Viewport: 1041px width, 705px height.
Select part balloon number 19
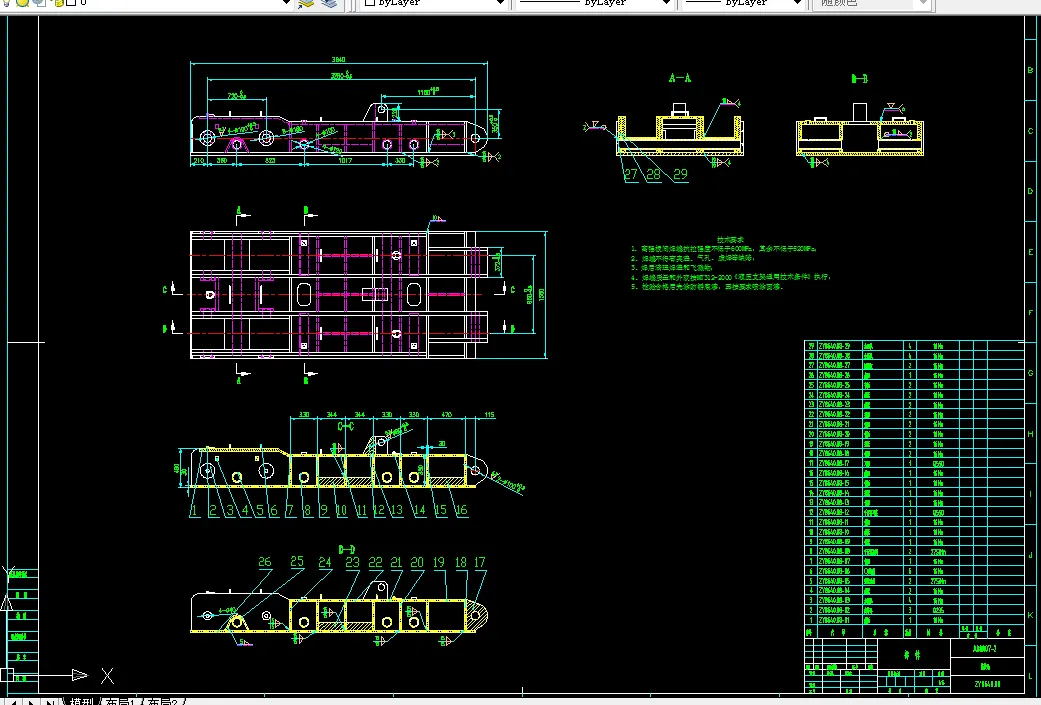[439, 563]
